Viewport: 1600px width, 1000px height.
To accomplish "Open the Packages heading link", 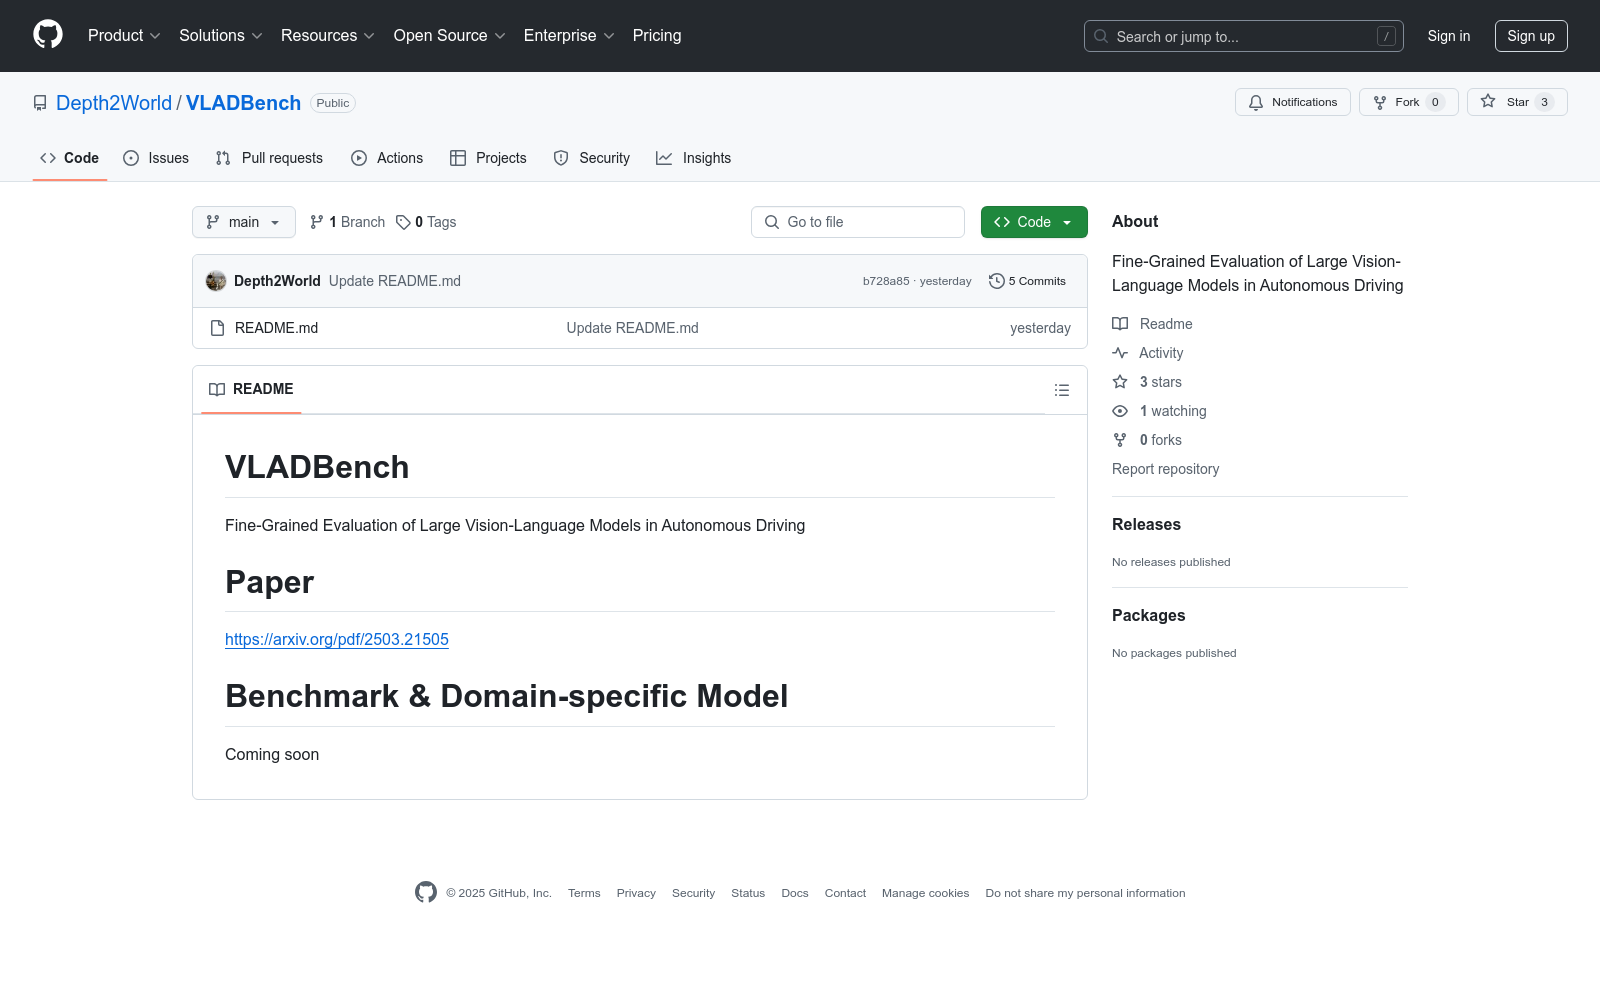I will point(1148,616).
